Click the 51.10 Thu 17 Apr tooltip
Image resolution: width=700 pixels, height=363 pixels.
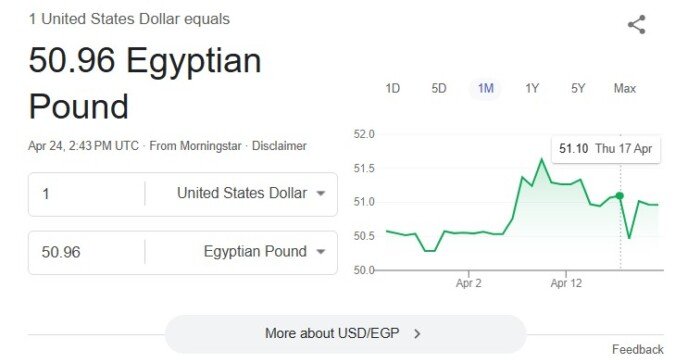pos(606,149)
